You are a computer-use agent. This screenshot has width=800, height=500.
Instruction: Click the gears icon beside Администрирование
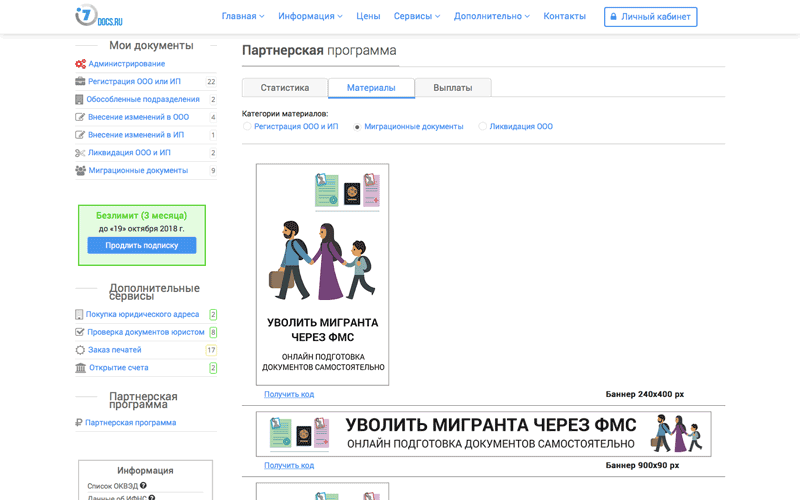coord(80,64)
